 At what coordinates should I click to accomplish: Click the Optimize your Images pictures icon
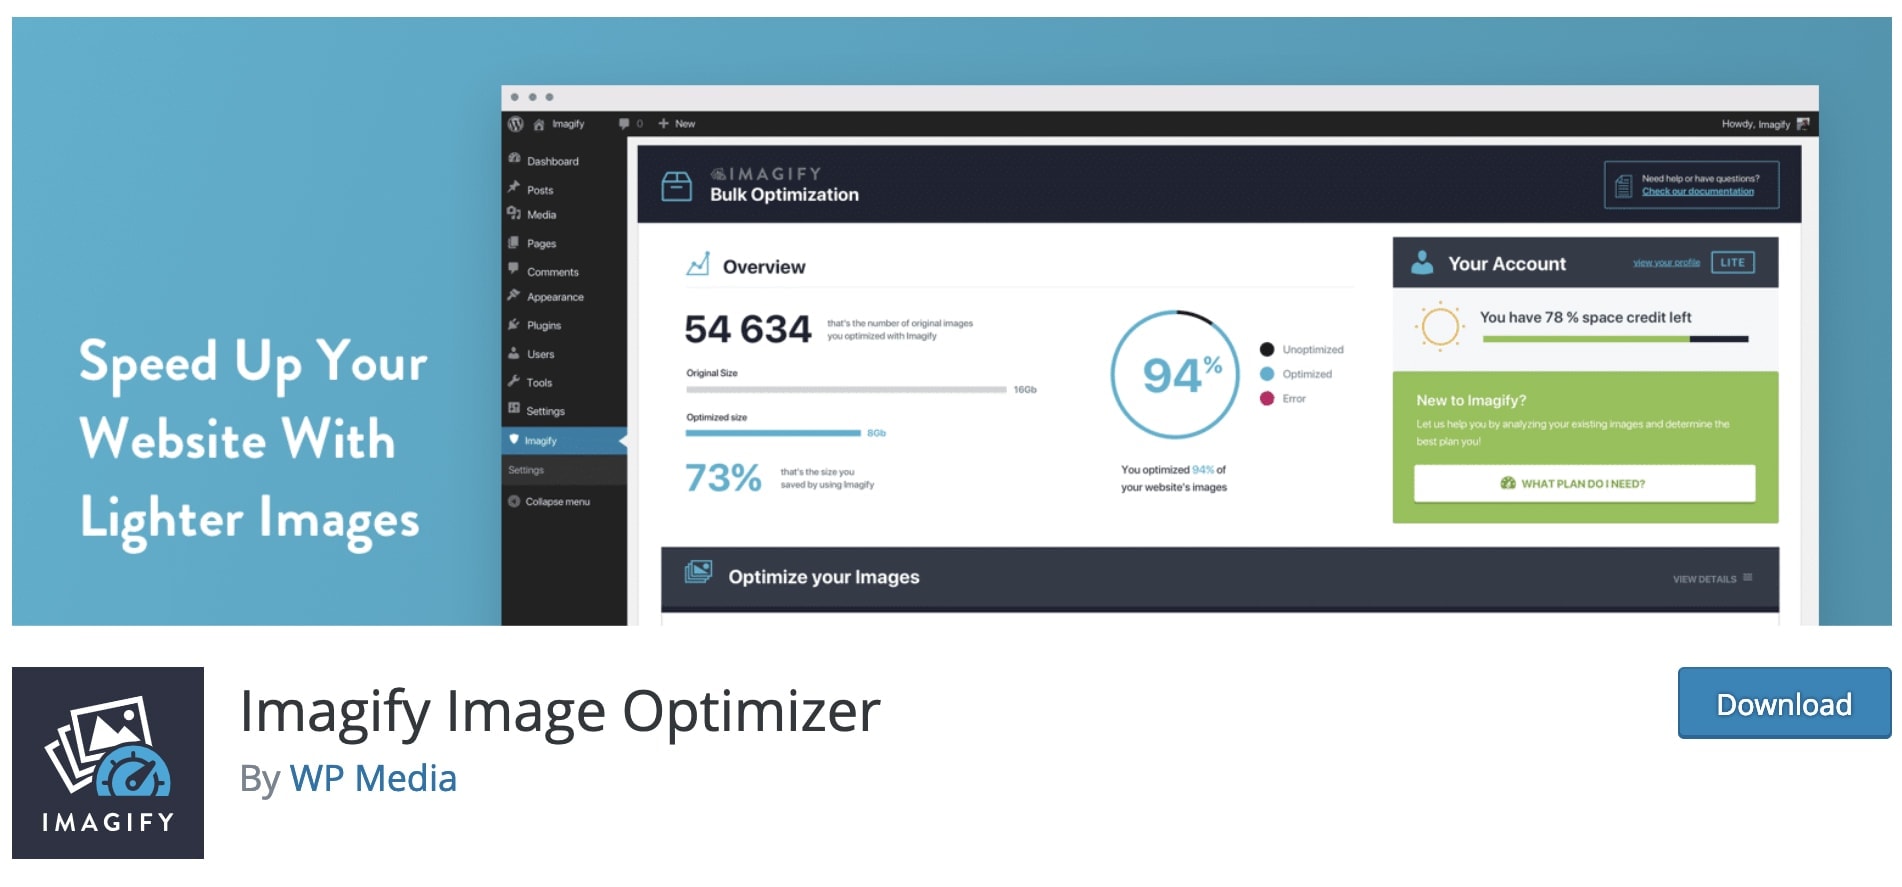(698, 572)
